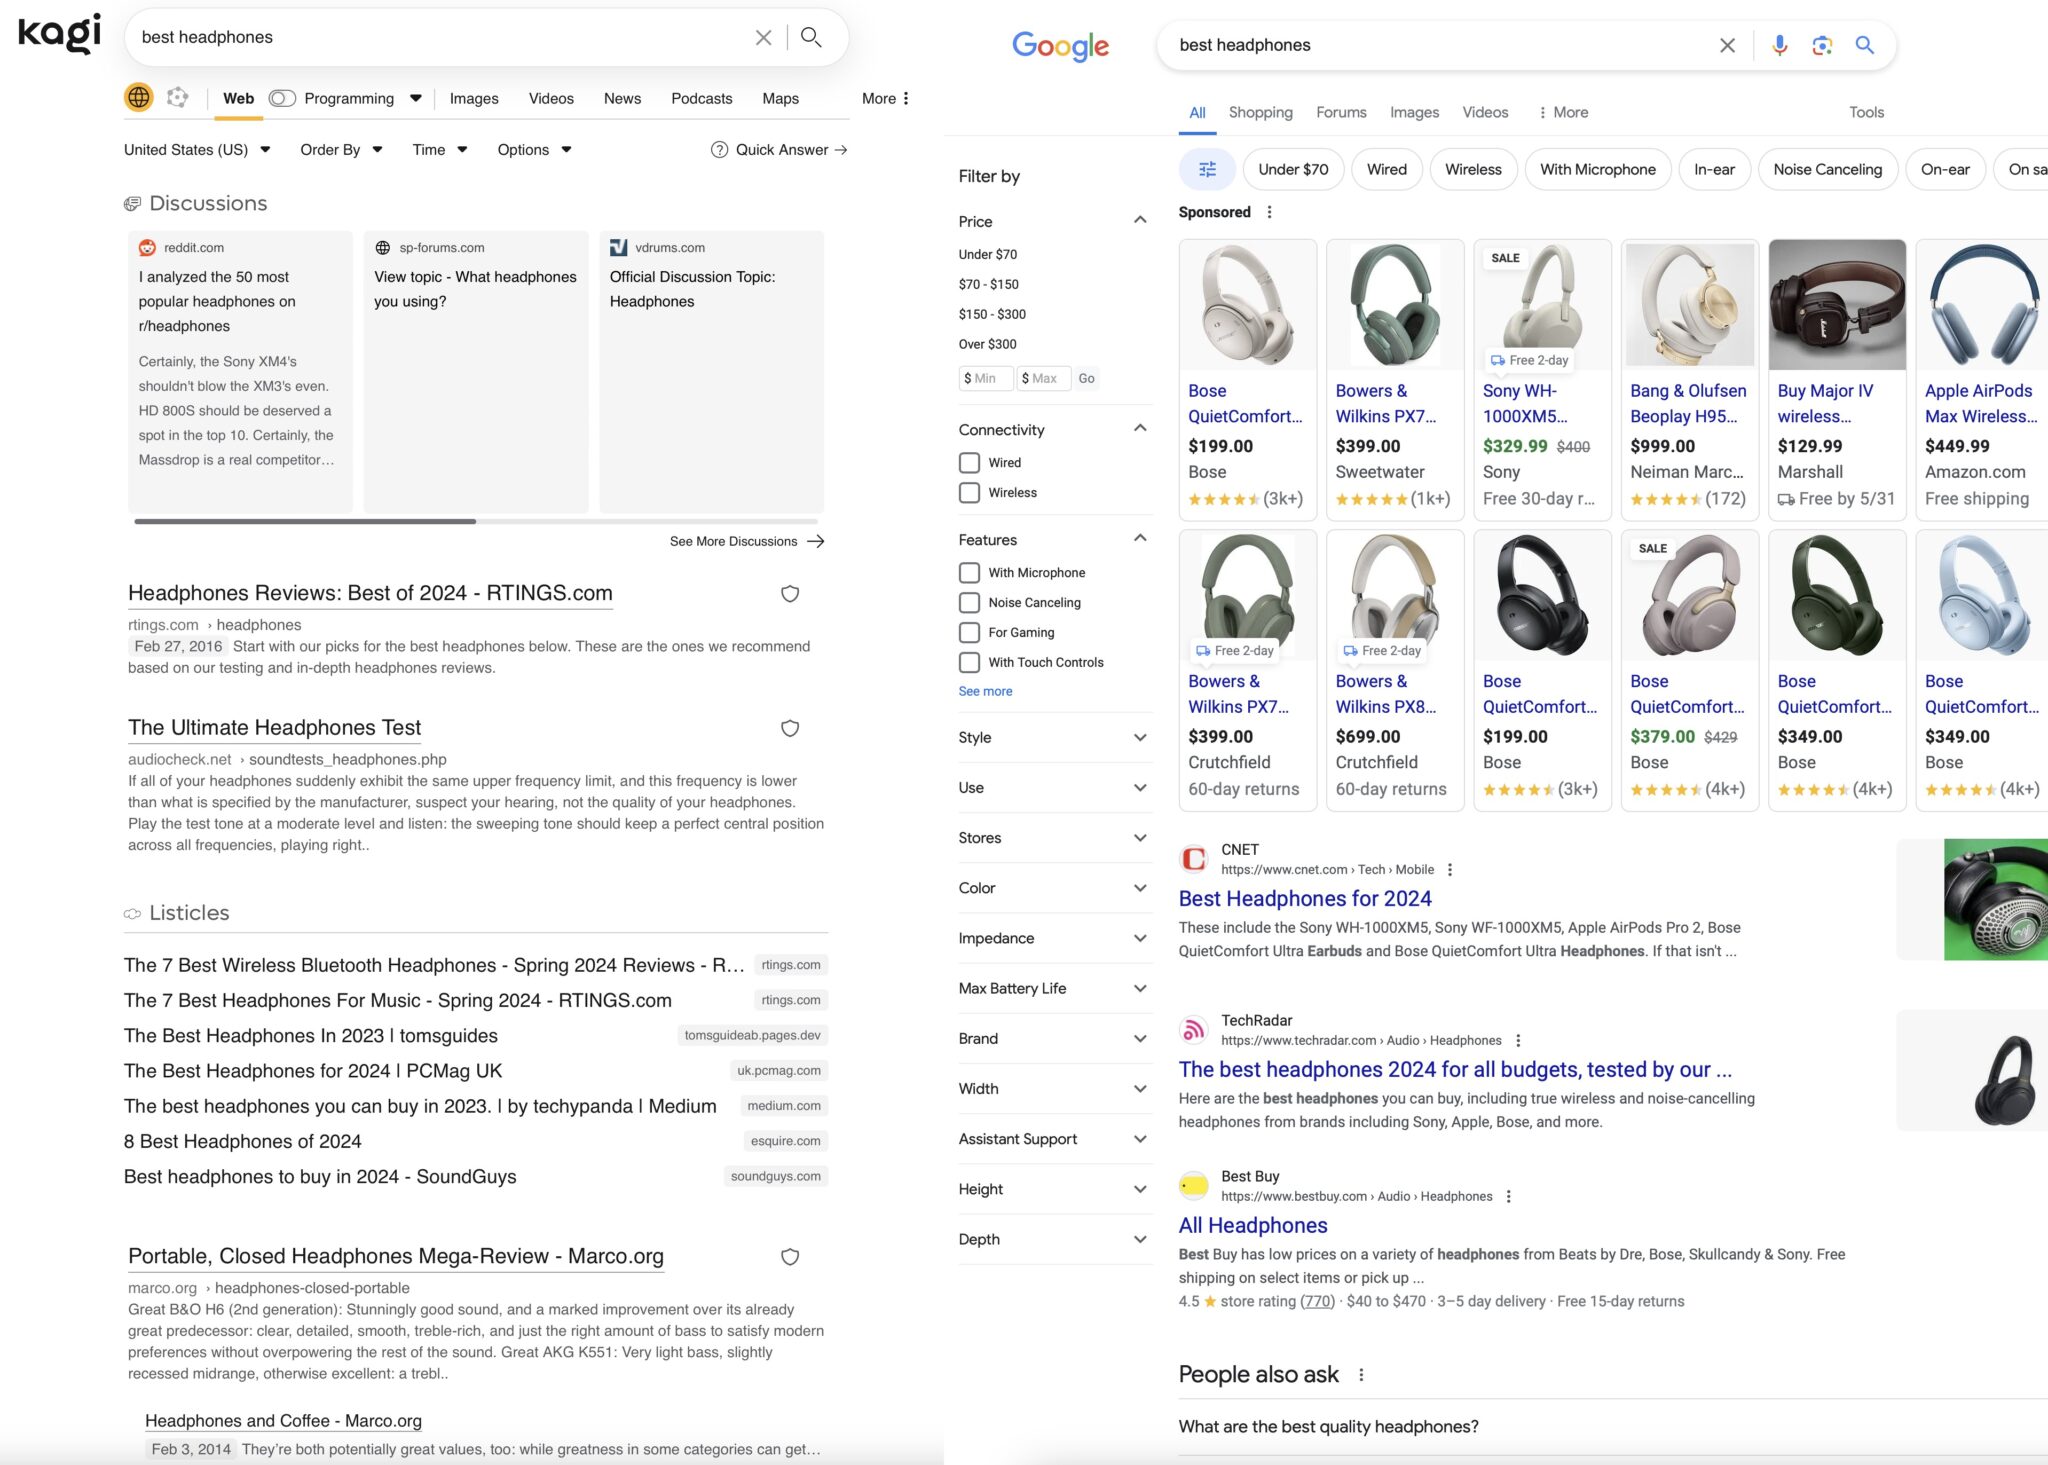The height and width of the screenshot is (1465, 2048).
Task: Clear the Kagi search query with the X icon
Action: tap(763, 36)
